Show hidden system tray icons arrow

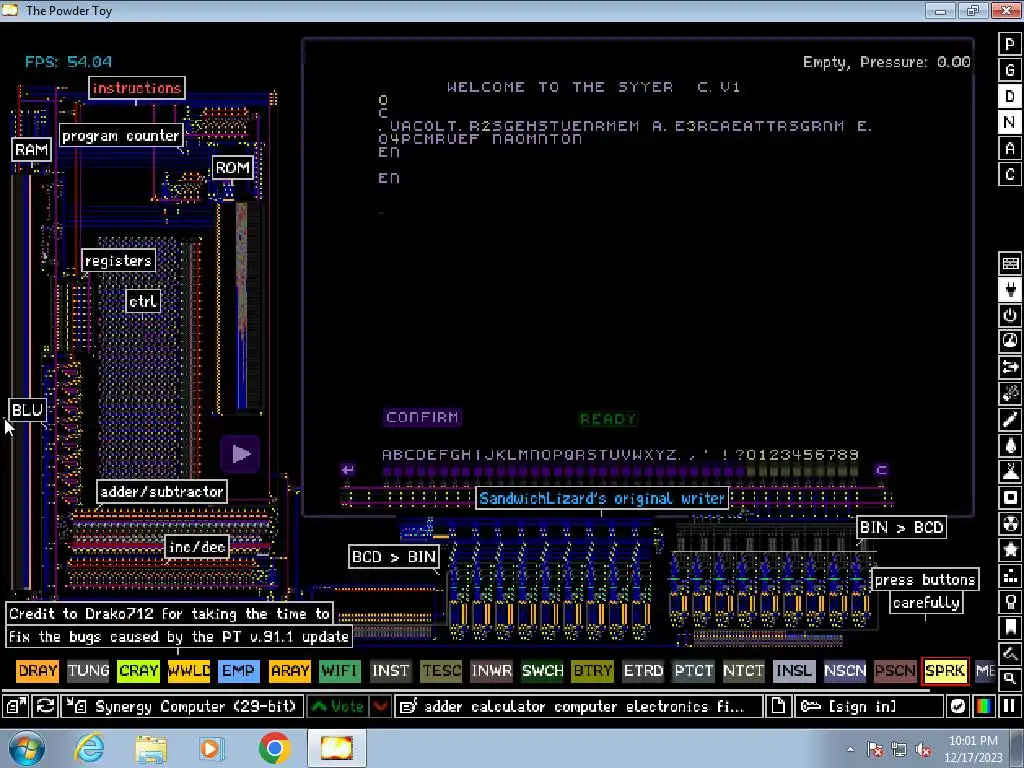[850, 750]
